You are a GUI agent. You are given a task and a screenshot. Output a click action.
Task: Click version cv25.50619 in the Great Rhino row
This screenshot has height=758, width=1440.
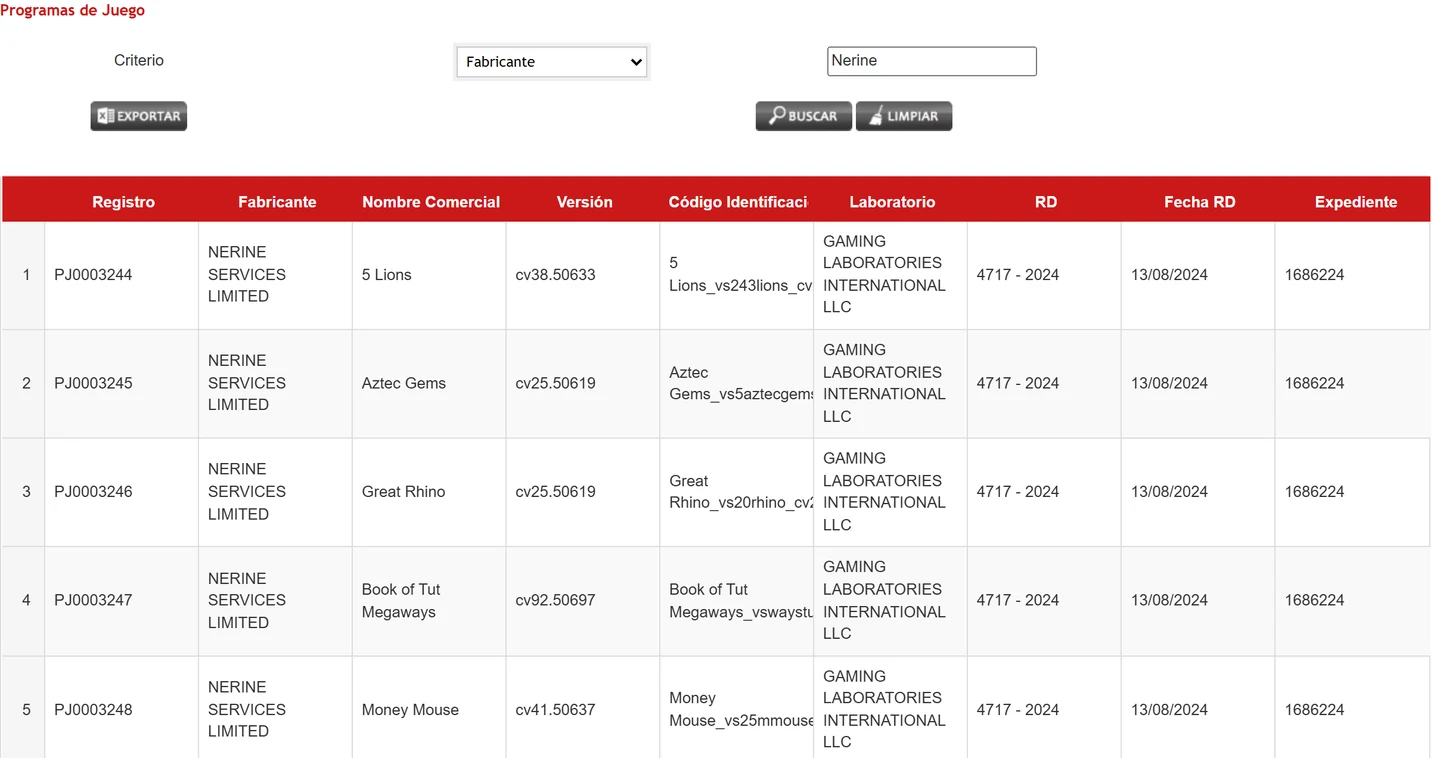pyautogui.click(x=556, y=492)
